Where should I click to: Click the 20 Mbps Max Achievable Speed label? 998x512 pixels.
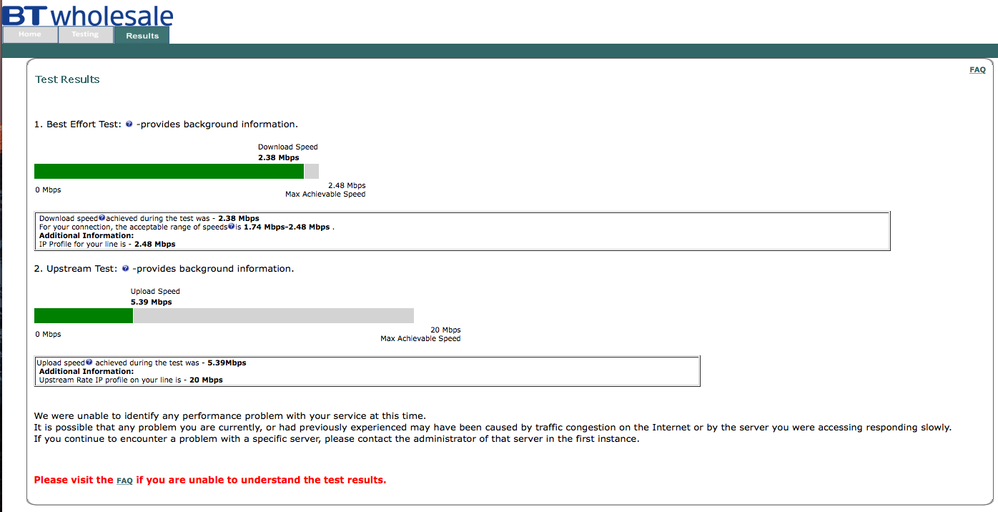pyautogui.click(x=421, y=334)
